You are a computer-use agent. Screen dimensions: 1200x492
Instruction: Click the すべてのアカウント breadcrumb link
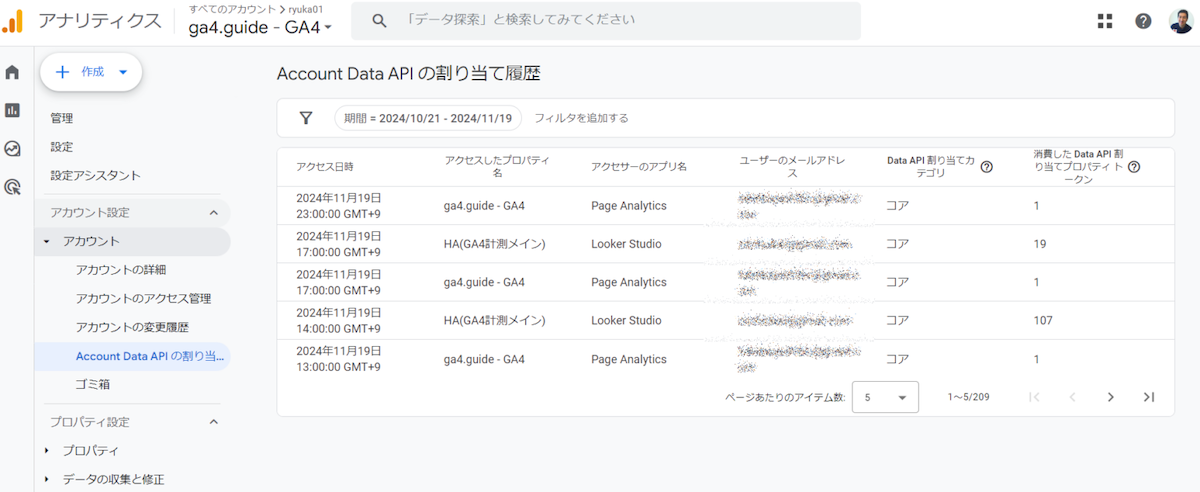(232, 9)
